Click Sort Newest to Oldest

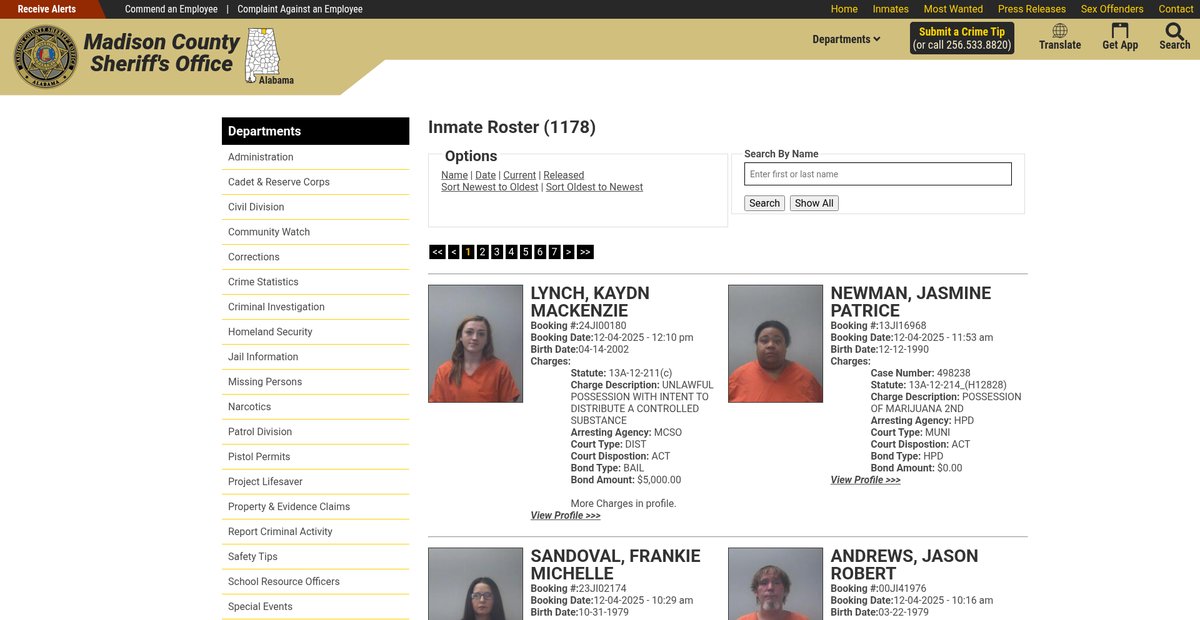(x=489, y=187)
